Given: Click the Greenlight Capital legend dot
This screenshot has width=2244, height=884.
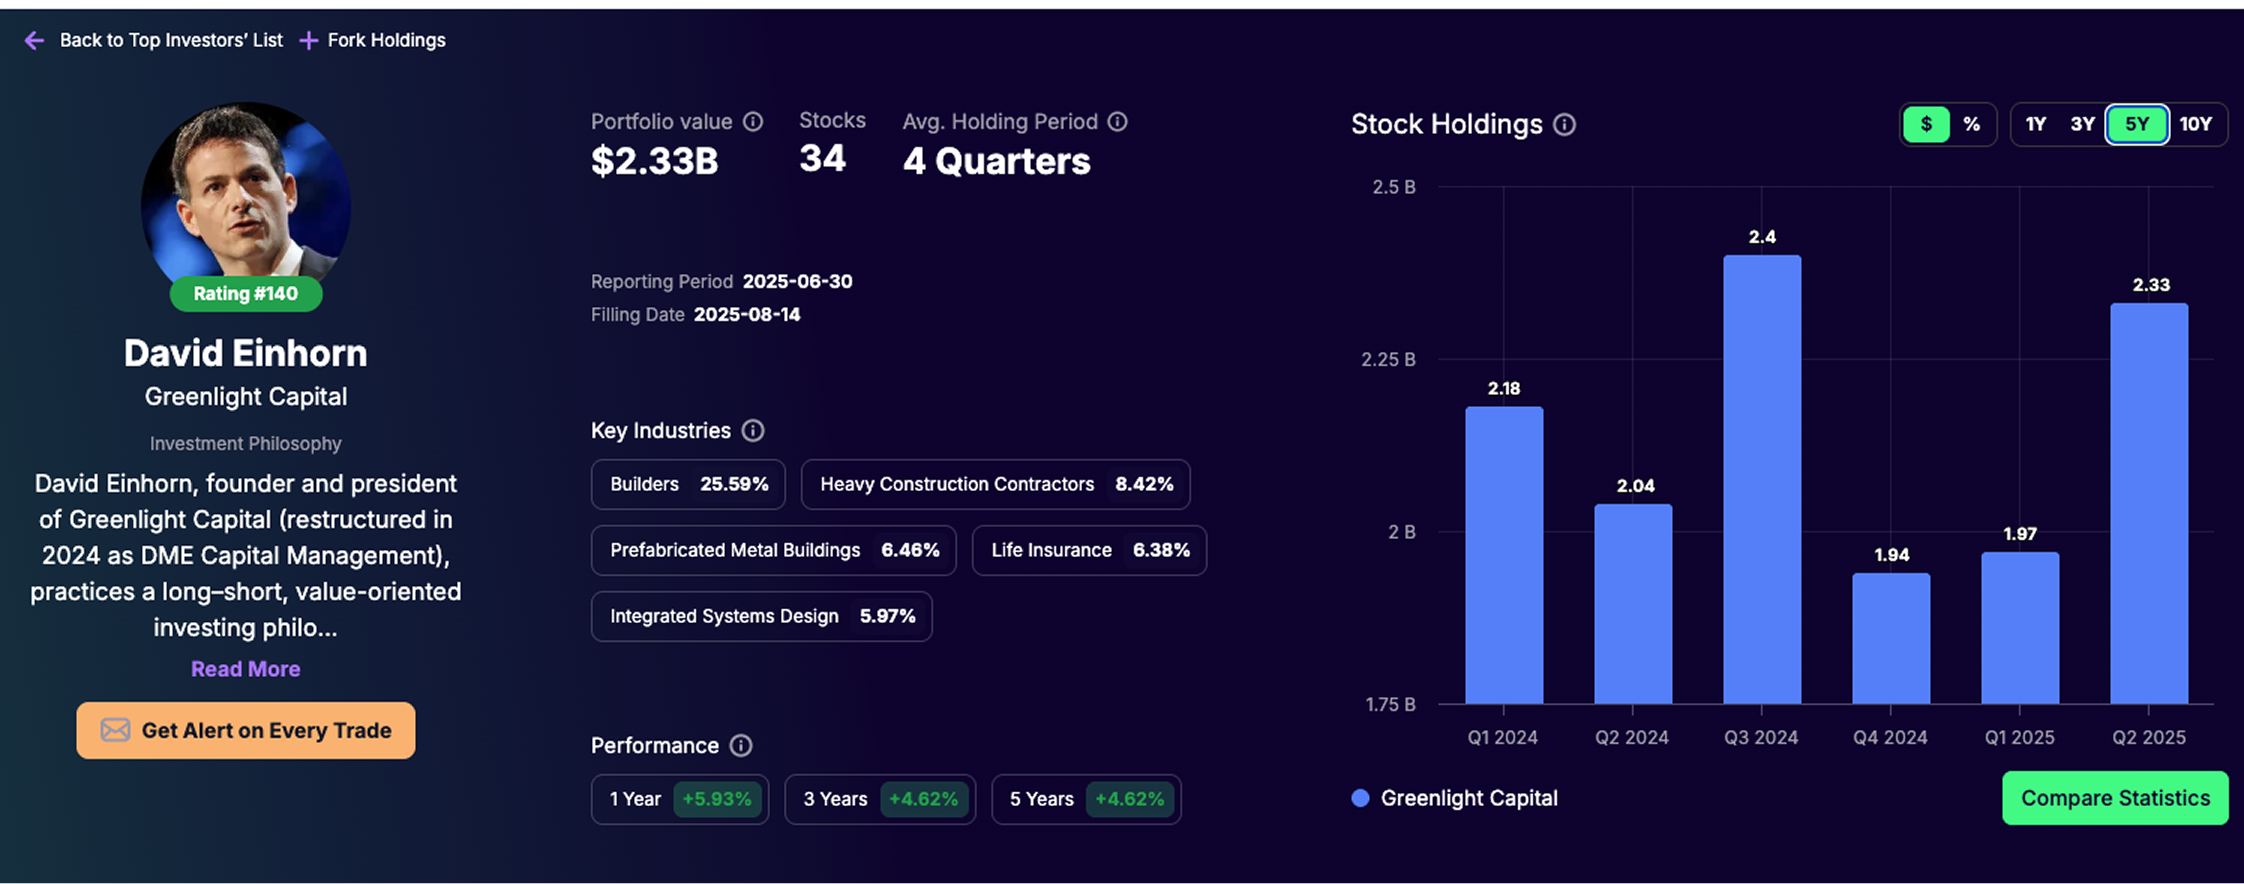Looking at the screenshot, I should point(1360,798).
